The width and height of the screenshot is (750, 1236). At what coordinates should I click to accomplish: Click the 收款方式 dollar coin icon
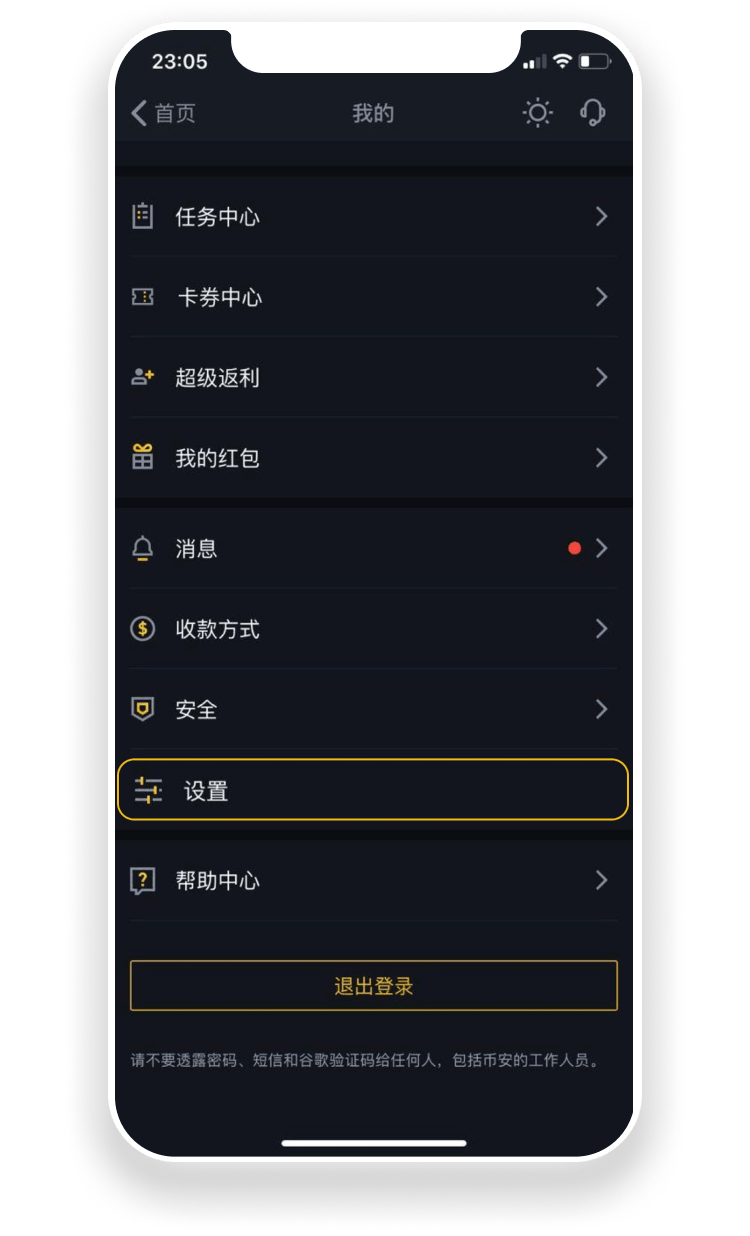coord(143,629)
